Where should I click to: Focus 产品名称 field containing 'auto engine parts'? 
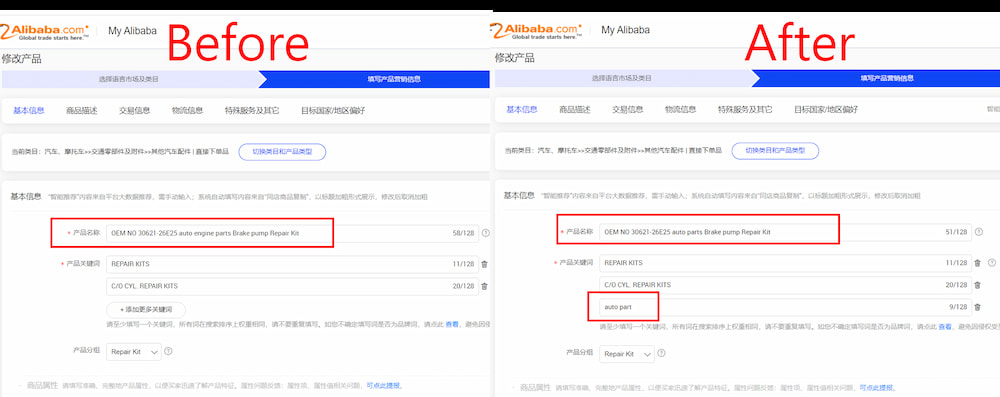(292, 234)
